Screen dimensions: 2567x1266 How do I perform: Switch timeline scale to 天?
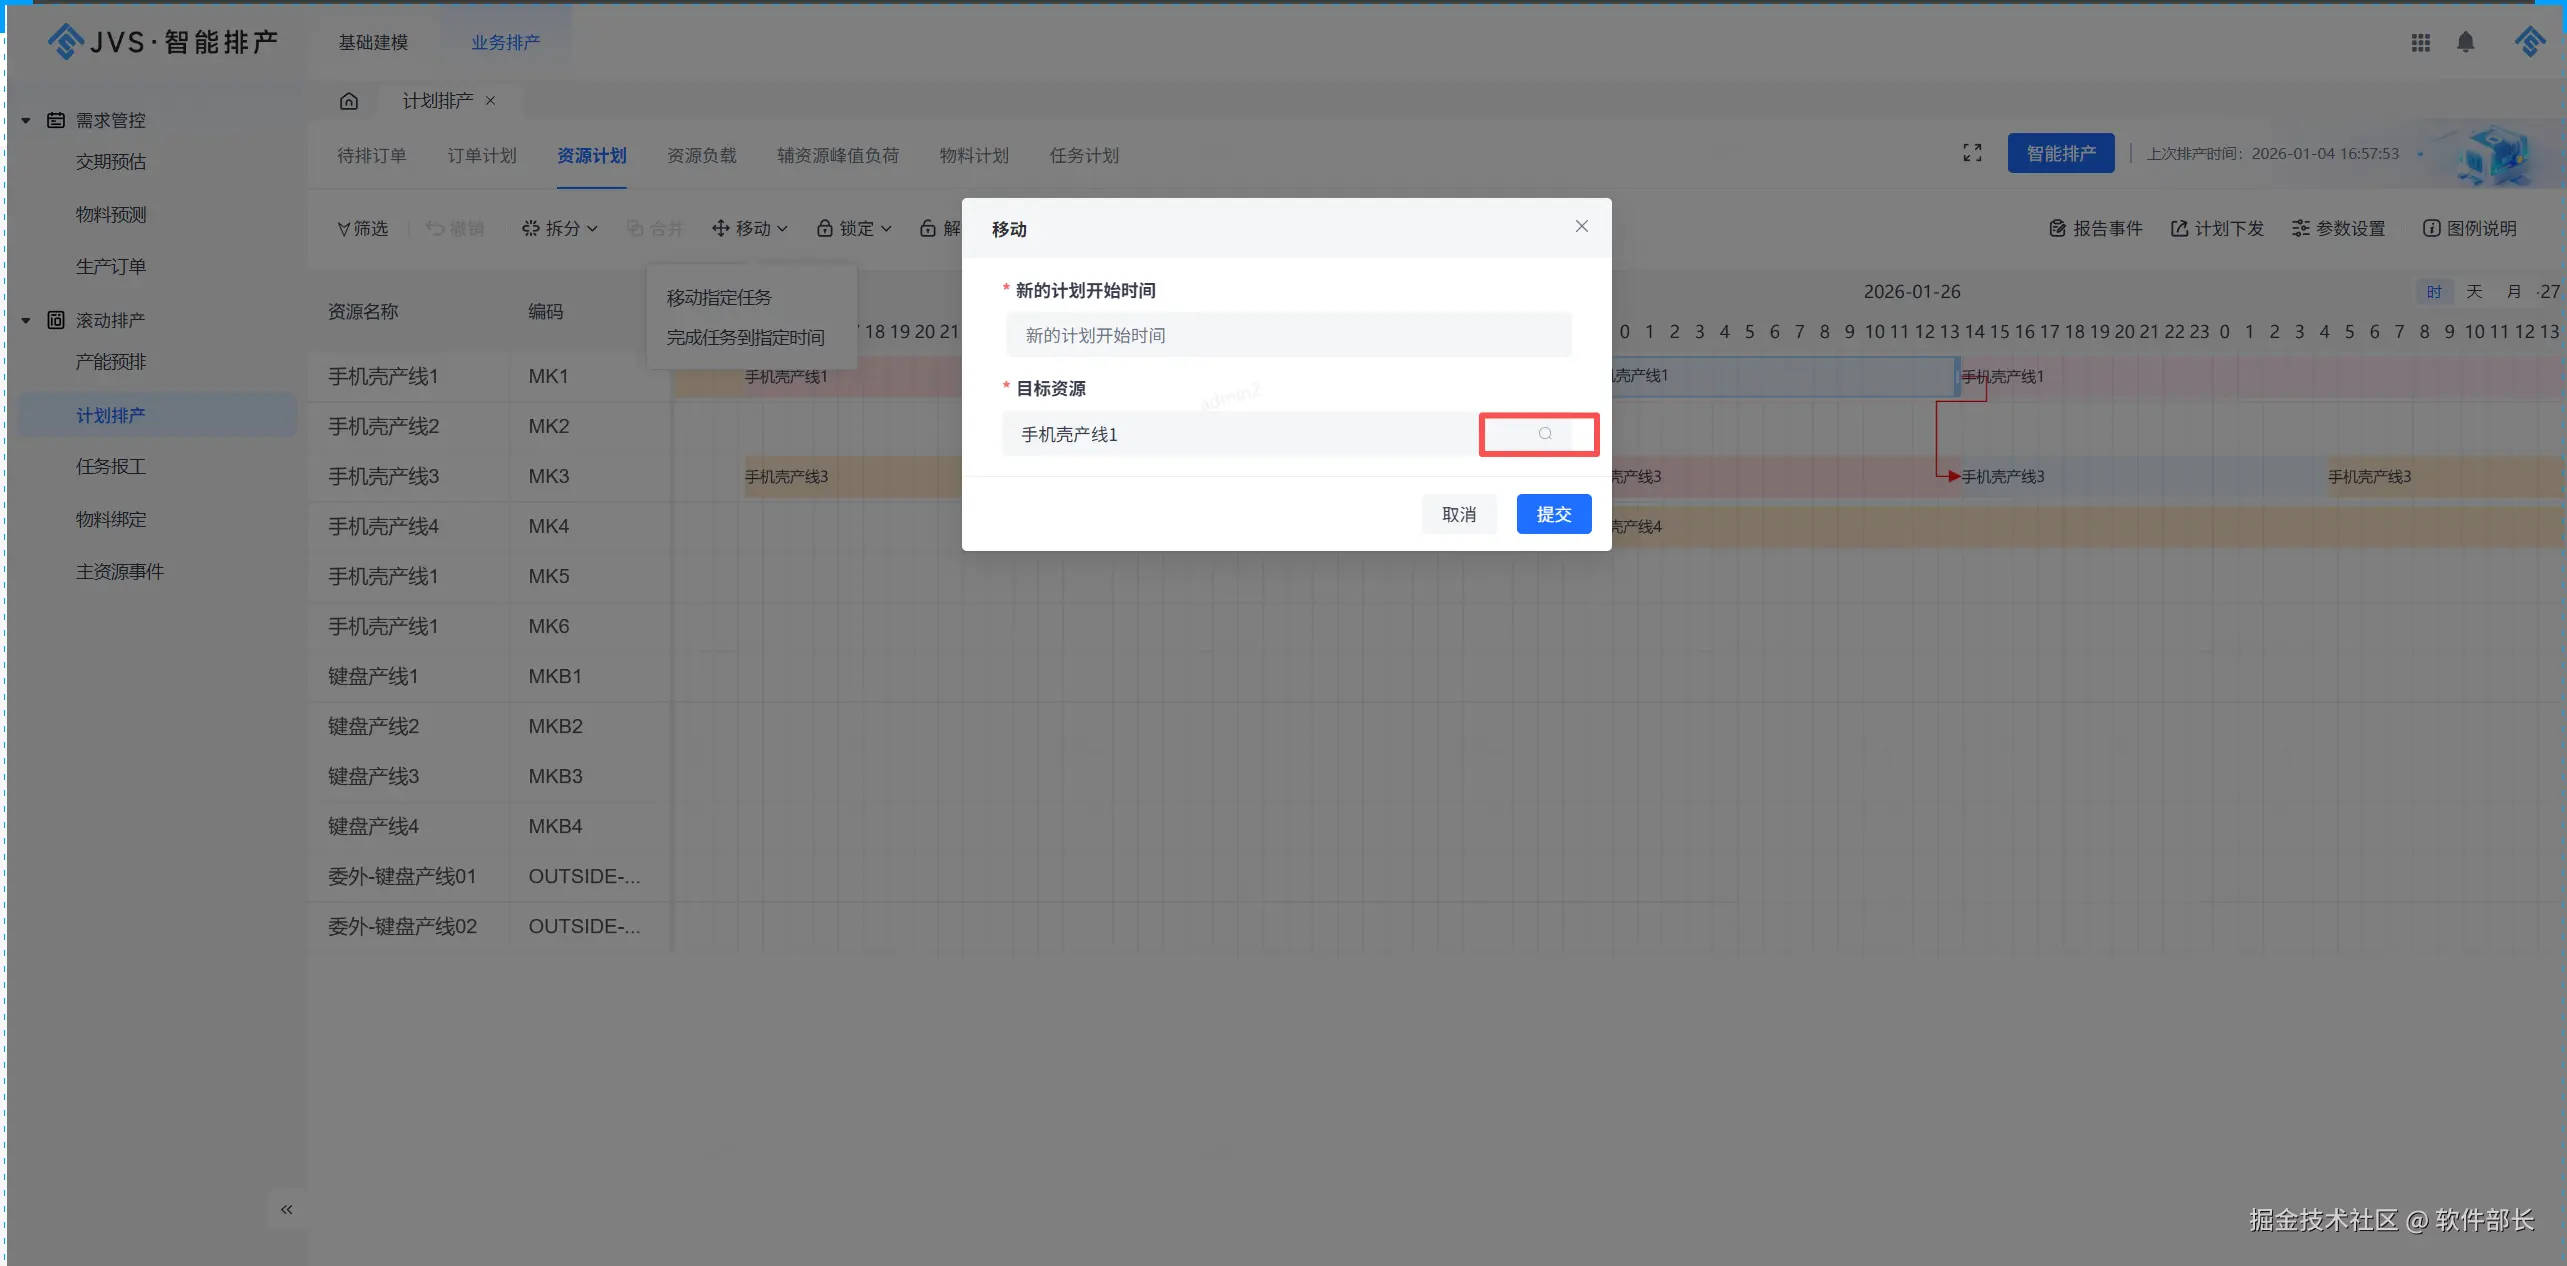click(2474, 292)
